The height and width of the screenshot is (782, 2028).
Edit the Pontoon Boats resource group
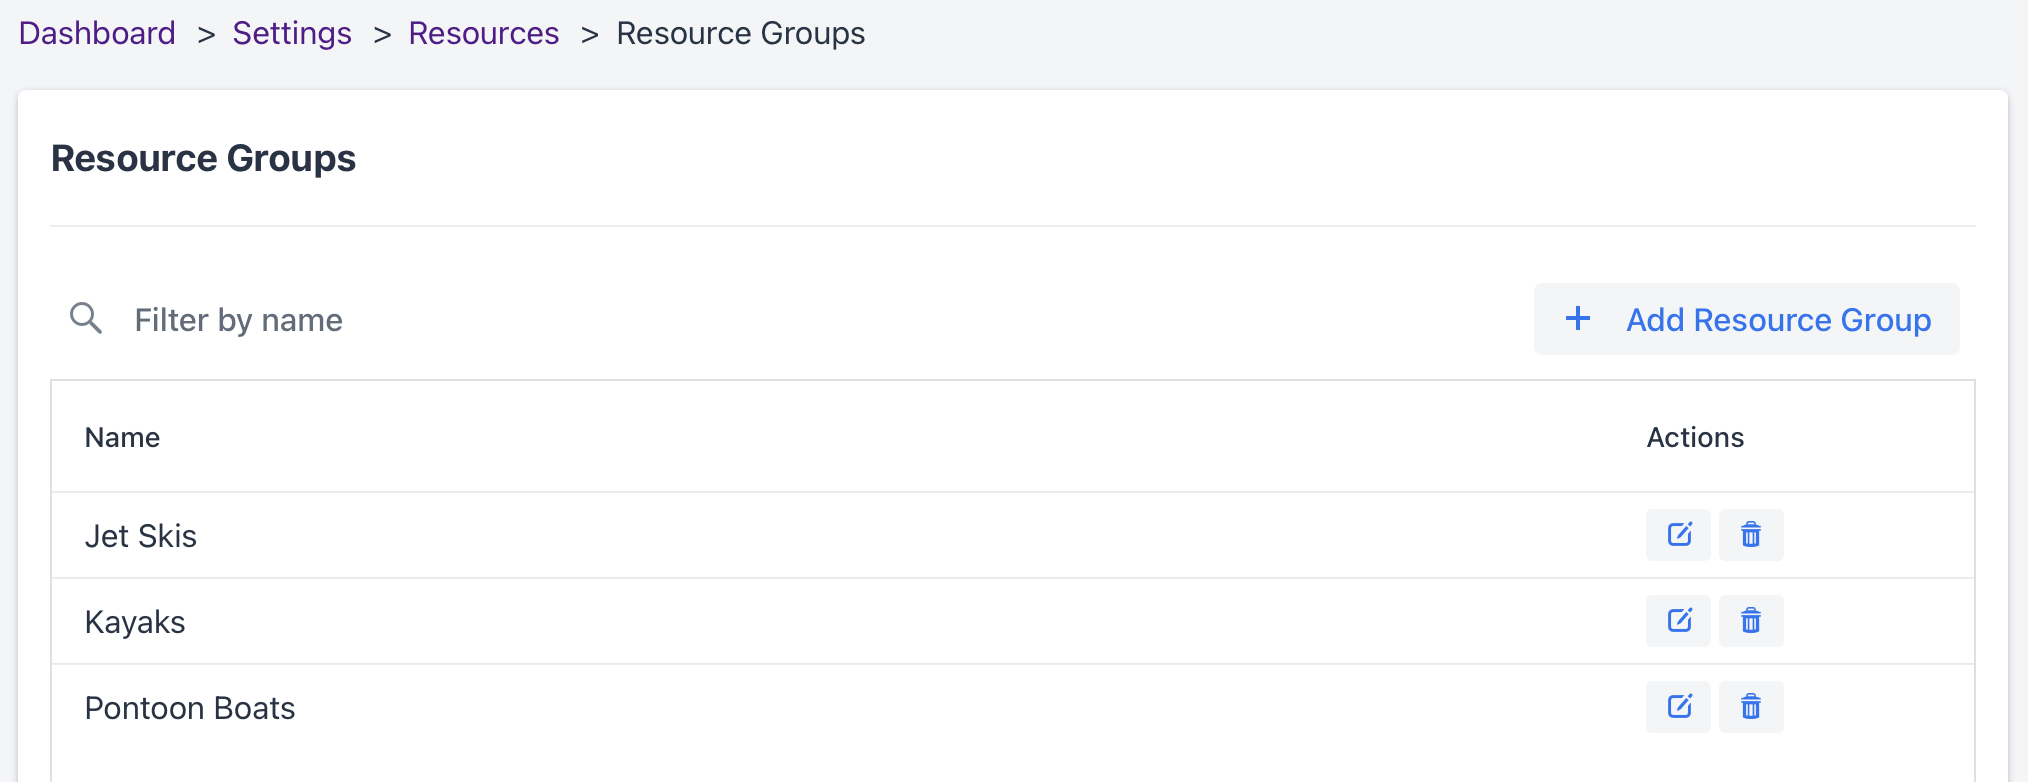click(1678, 707)
